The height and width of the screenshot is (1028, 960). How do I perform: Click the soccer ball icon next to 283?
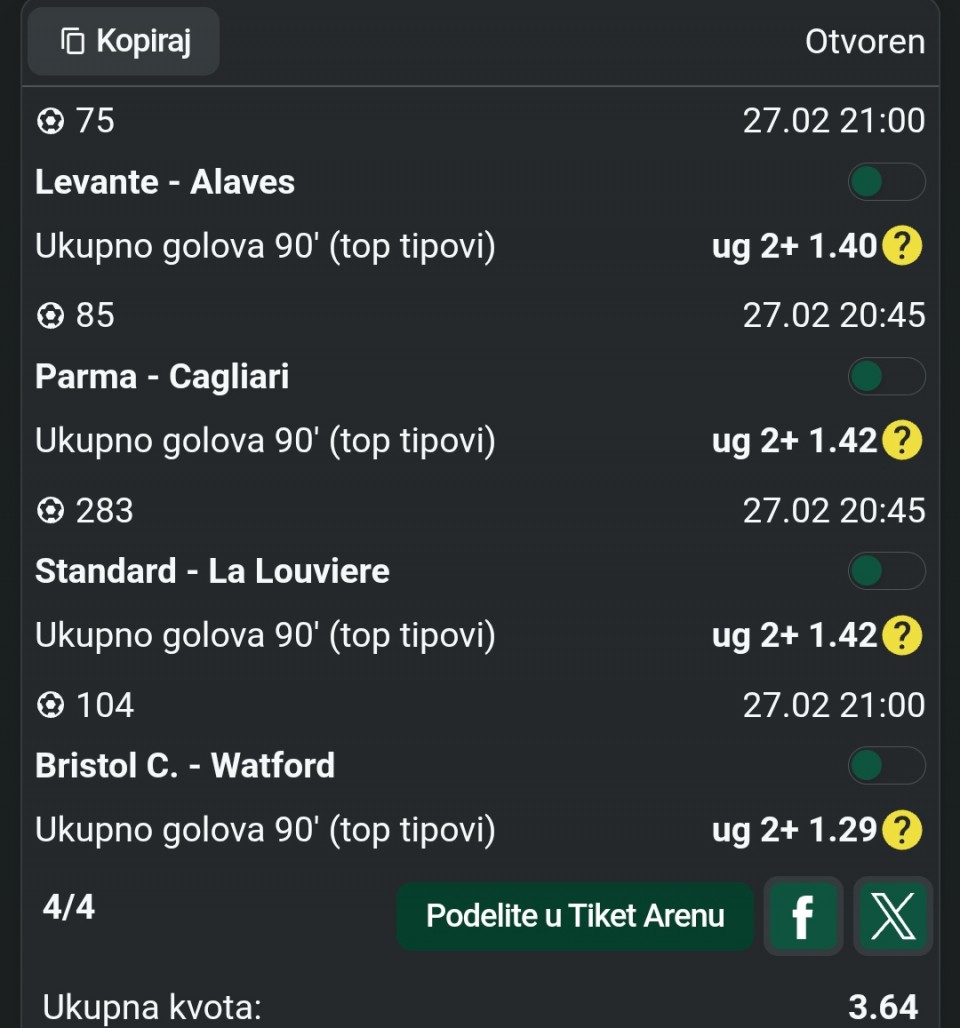[x=50, y=512]
